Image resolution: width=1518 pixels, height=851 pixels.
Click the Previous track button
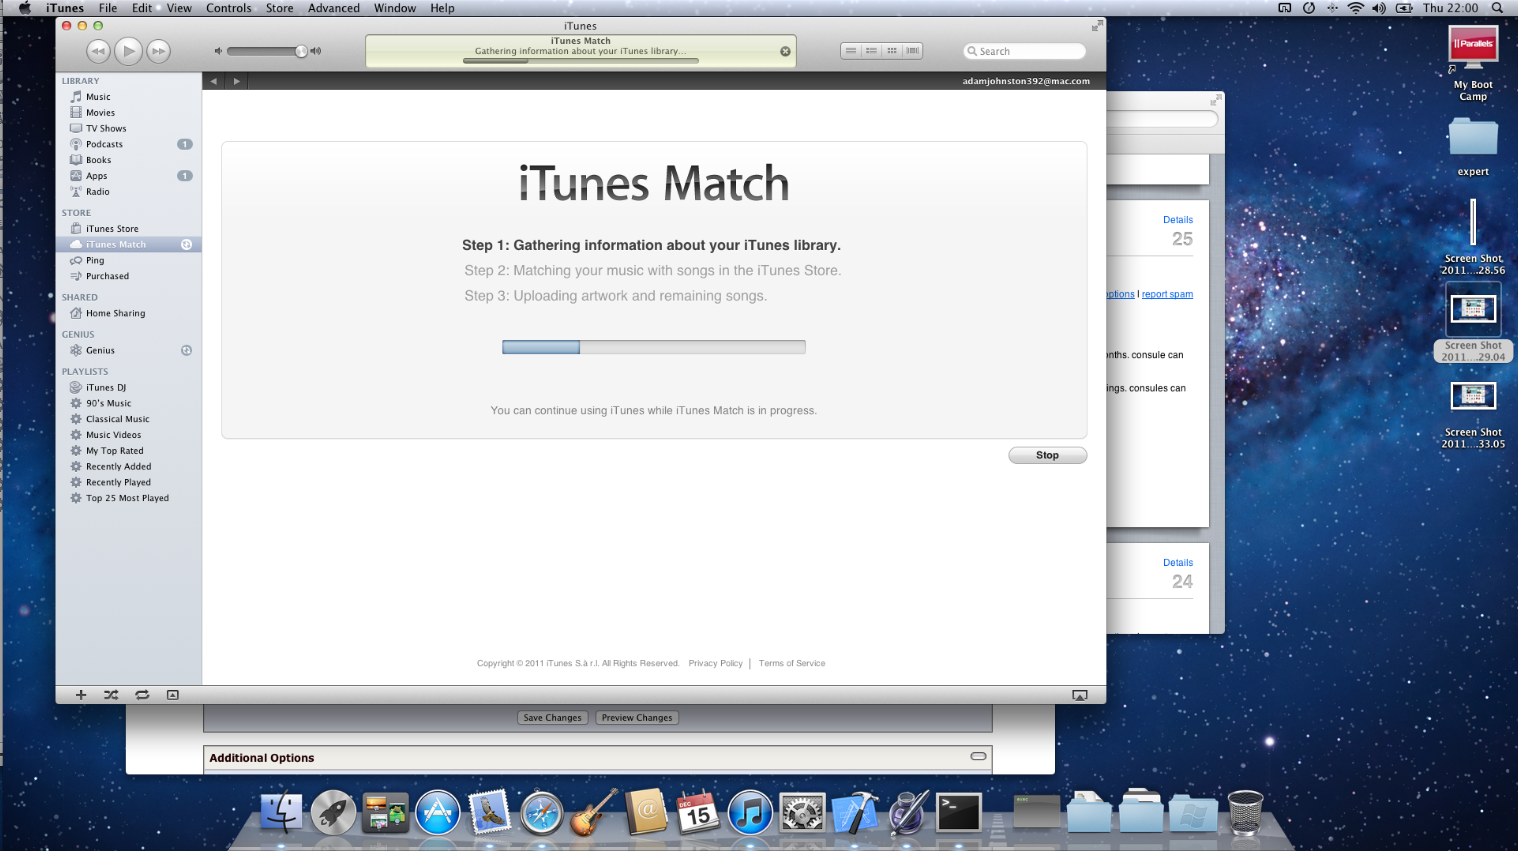(x=98, y=51)
